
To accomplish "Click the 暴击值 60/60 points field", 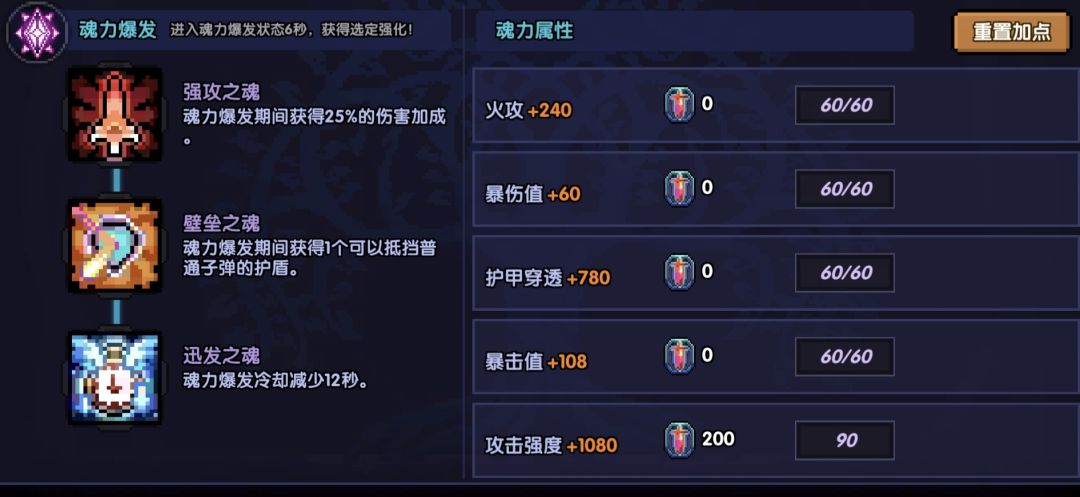I will (845, 356).
